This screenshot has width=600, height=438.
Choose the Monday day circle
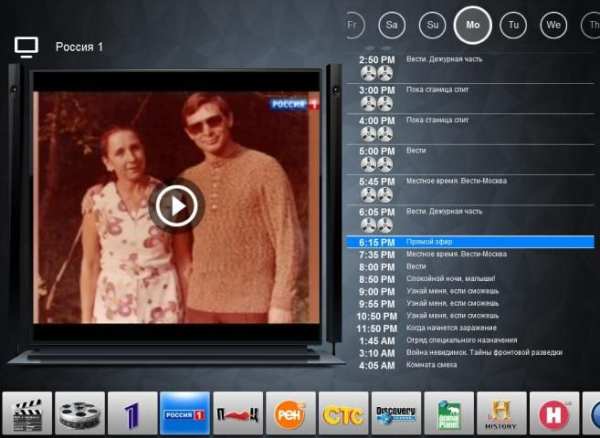click(x=473, y=25)
